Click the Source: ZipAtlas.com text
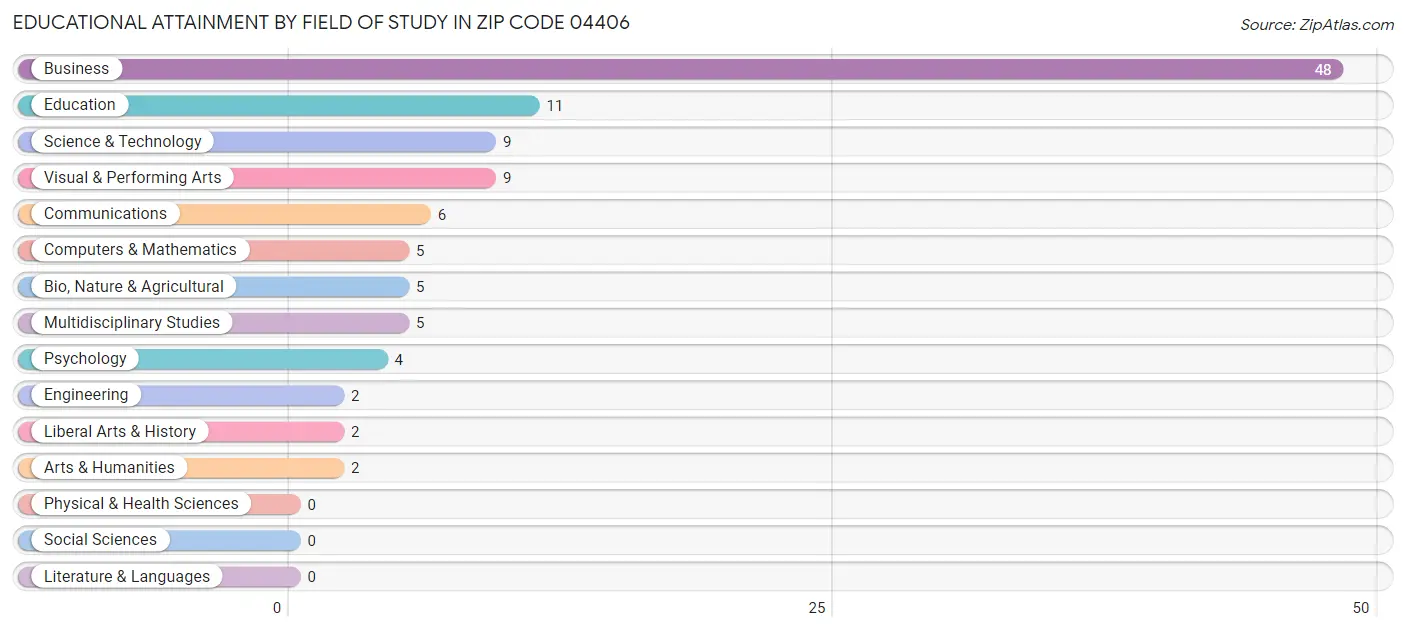The height and width of the screenshot is (631, 1406). (1317, 25)
